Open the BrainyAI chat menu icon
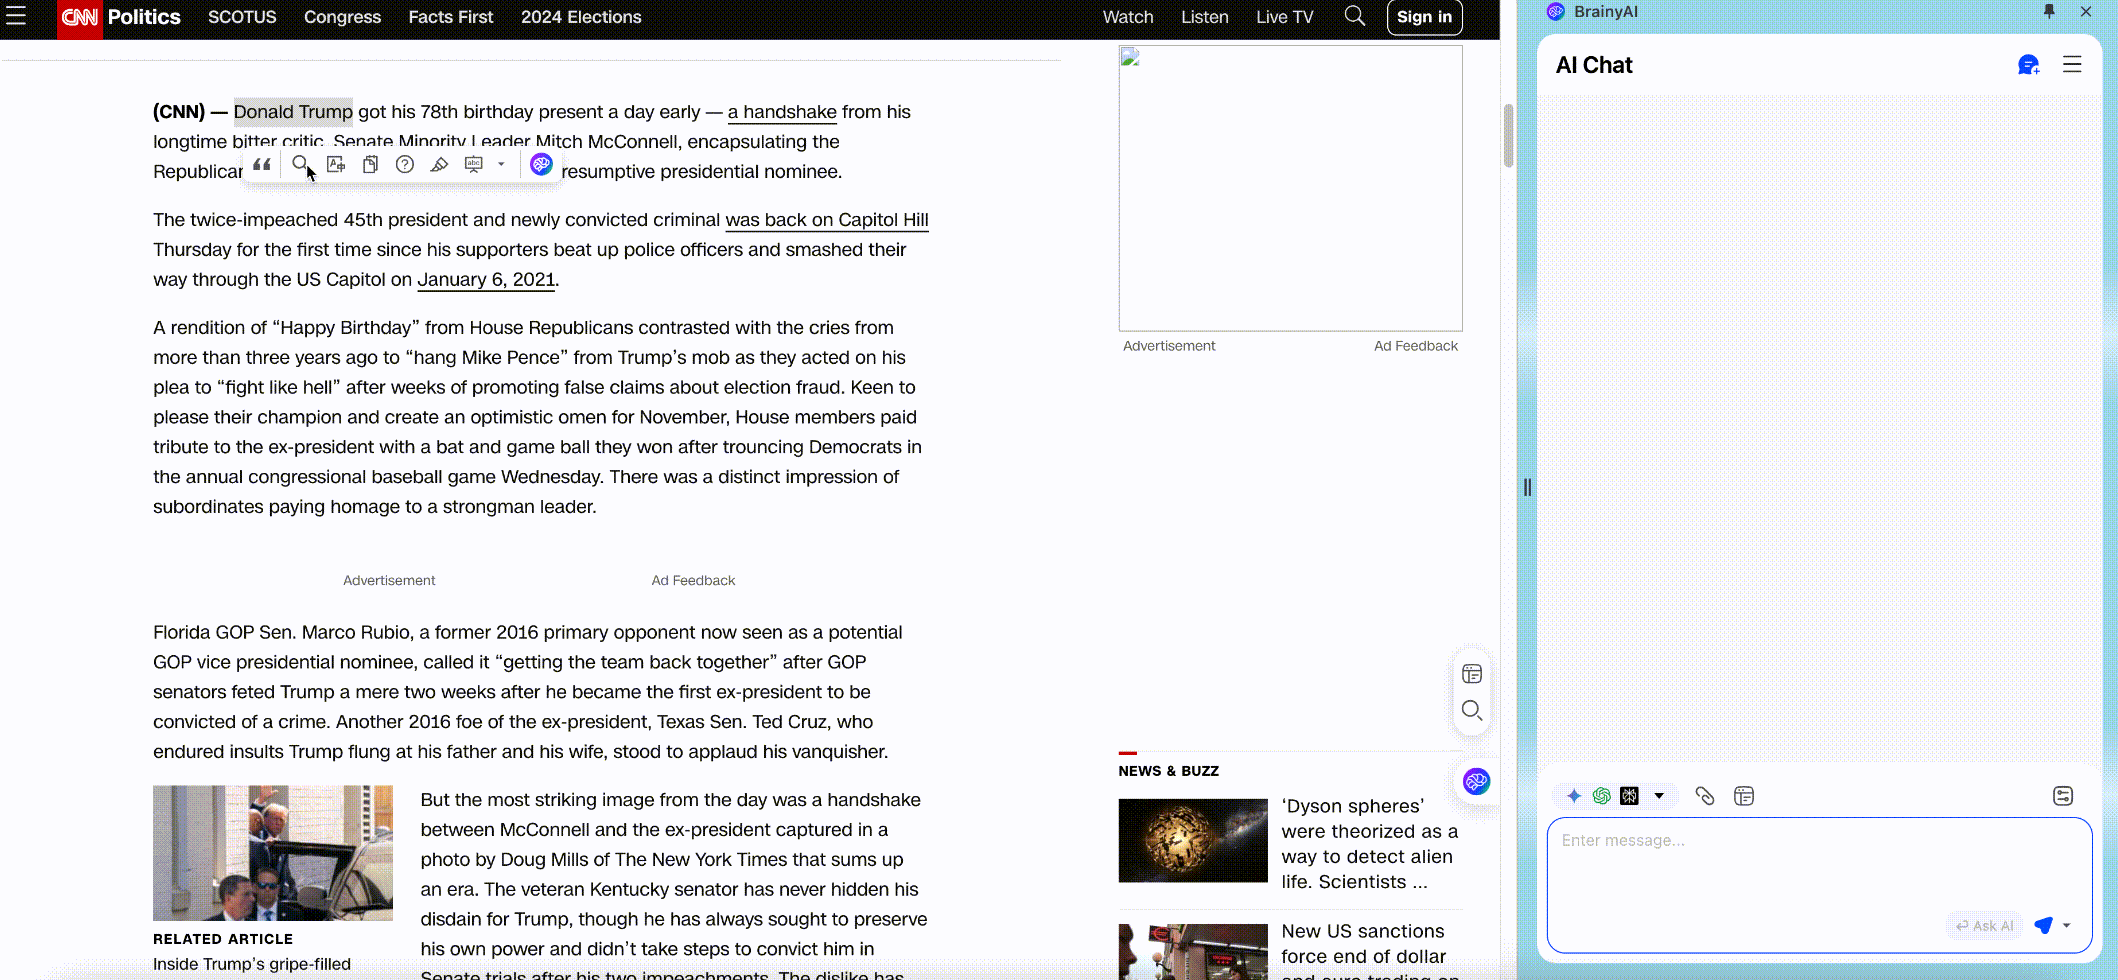 coord(2072,64)
